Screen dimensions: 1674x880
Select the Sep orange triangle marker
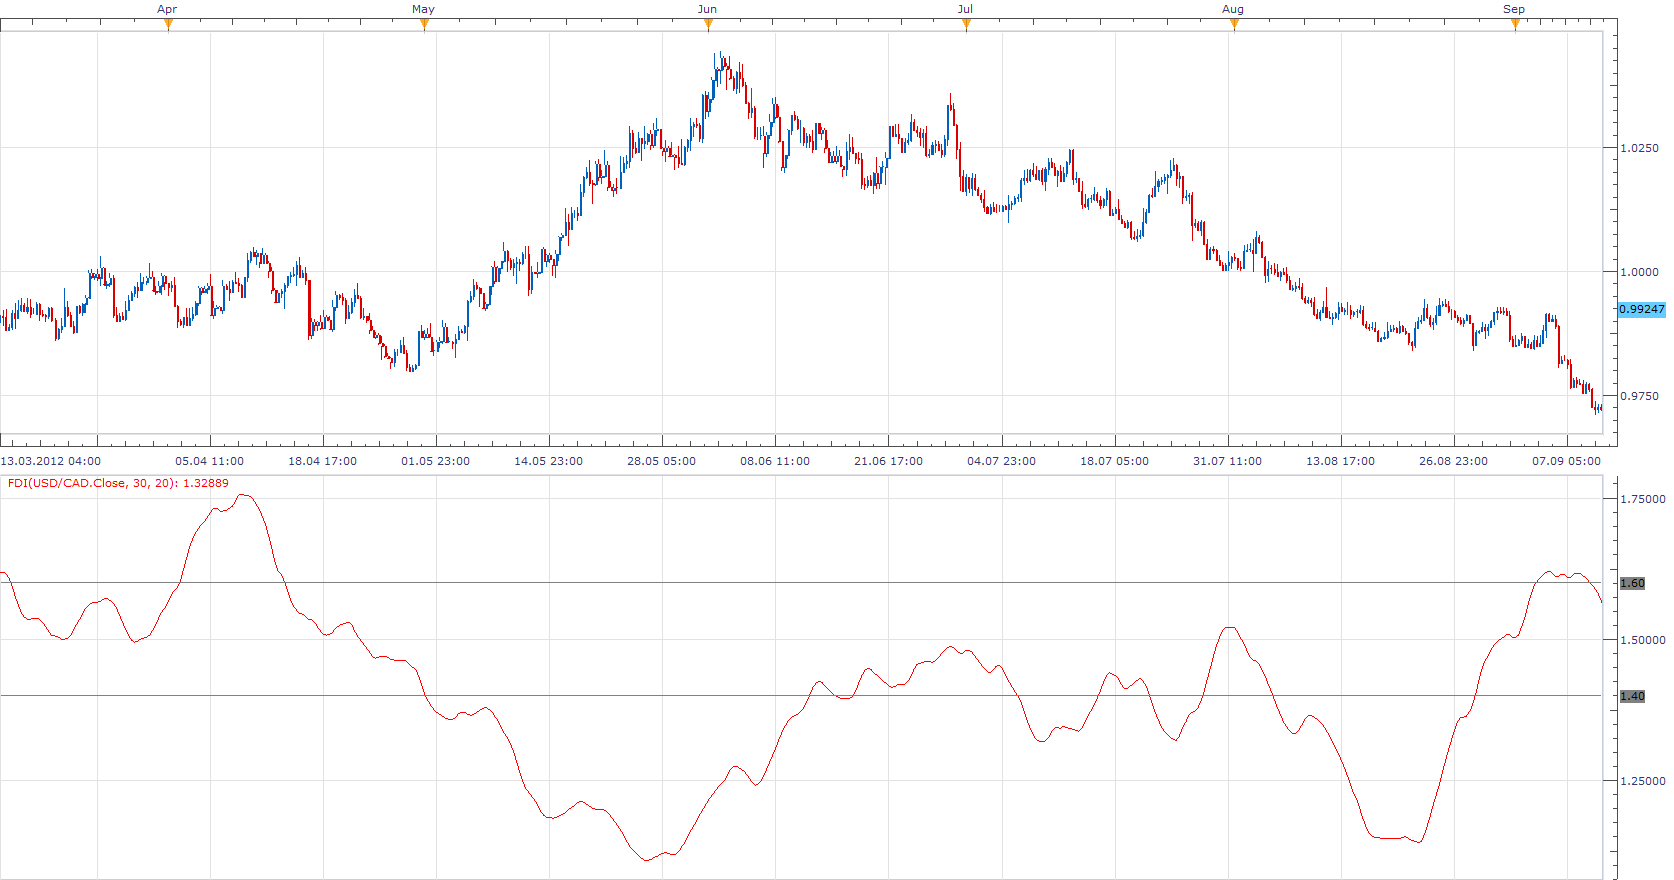[x=1515, y=25]
